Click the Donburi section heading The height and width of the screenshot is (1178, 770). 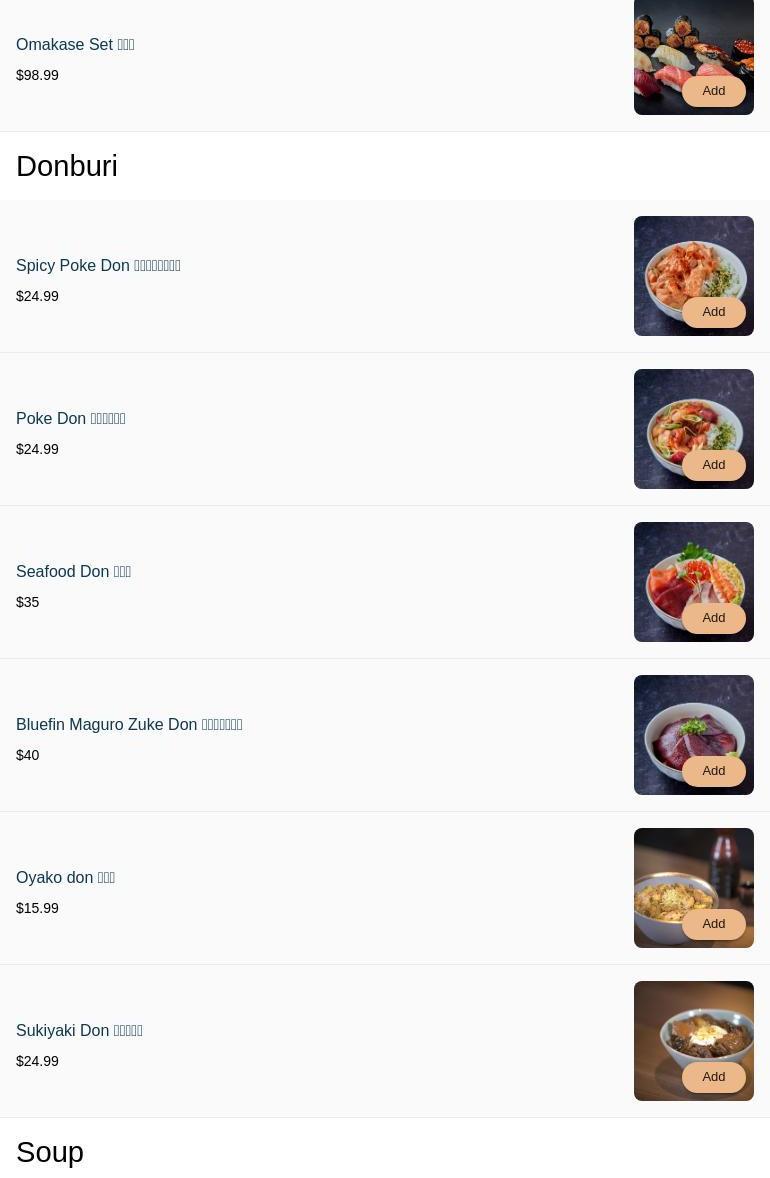(x=67, y=166)
